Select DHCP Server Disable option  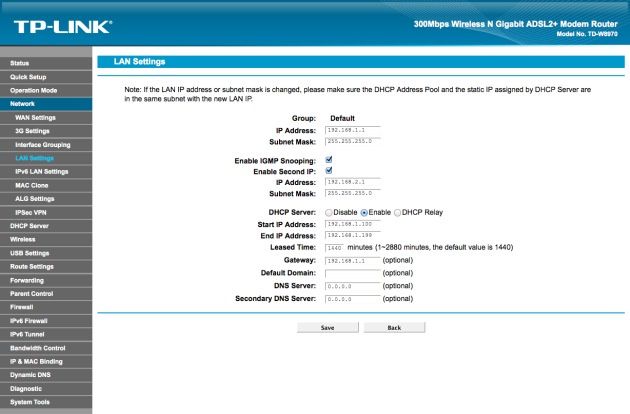(x=329, y=213)
